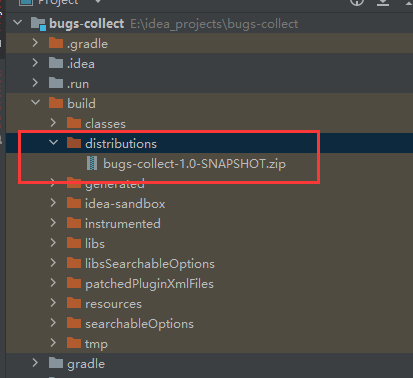
Task: Click the distributions folder icon
Action: click(x=74, y=143)
